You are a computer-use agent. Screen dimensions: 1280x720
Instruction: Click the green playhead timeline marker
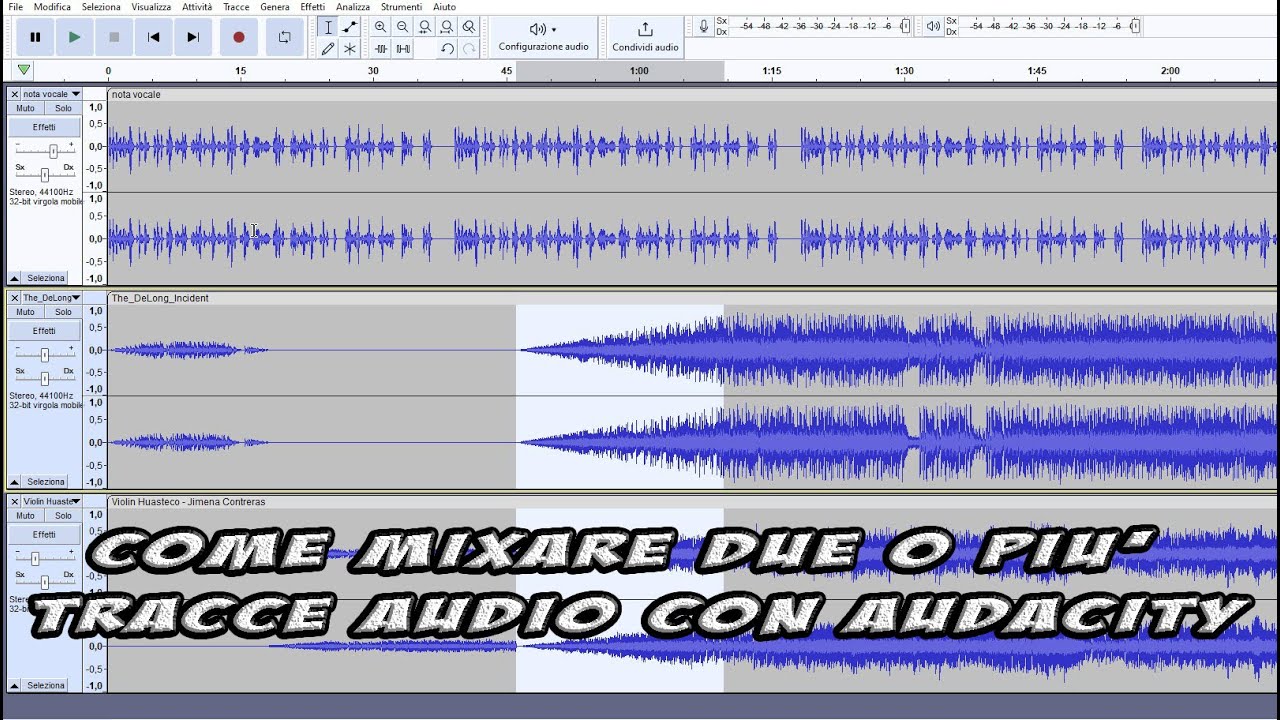(x=23, y=70)
